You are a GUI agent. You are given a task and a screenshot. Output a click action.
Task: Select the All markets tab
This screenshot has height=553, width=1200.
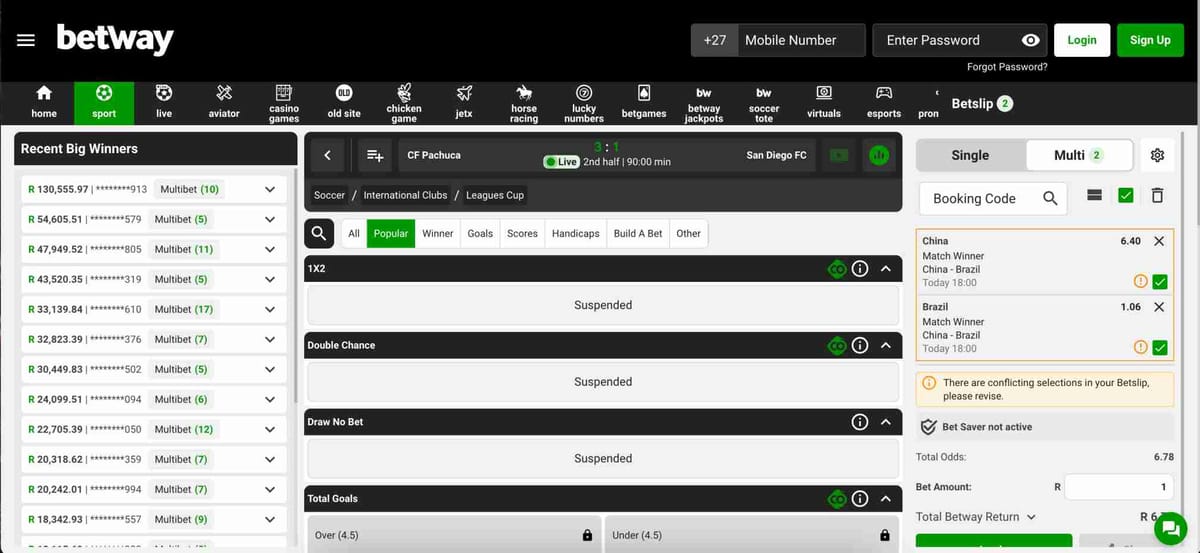[x=354, y=234]
